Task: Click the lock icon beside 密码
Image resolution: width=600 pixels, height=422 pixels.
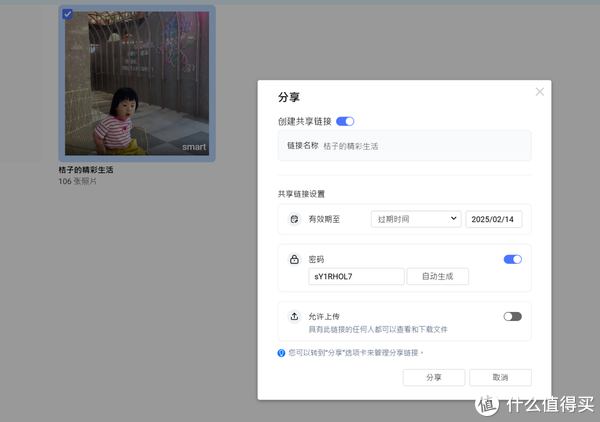Action: [x=295, y=259]
